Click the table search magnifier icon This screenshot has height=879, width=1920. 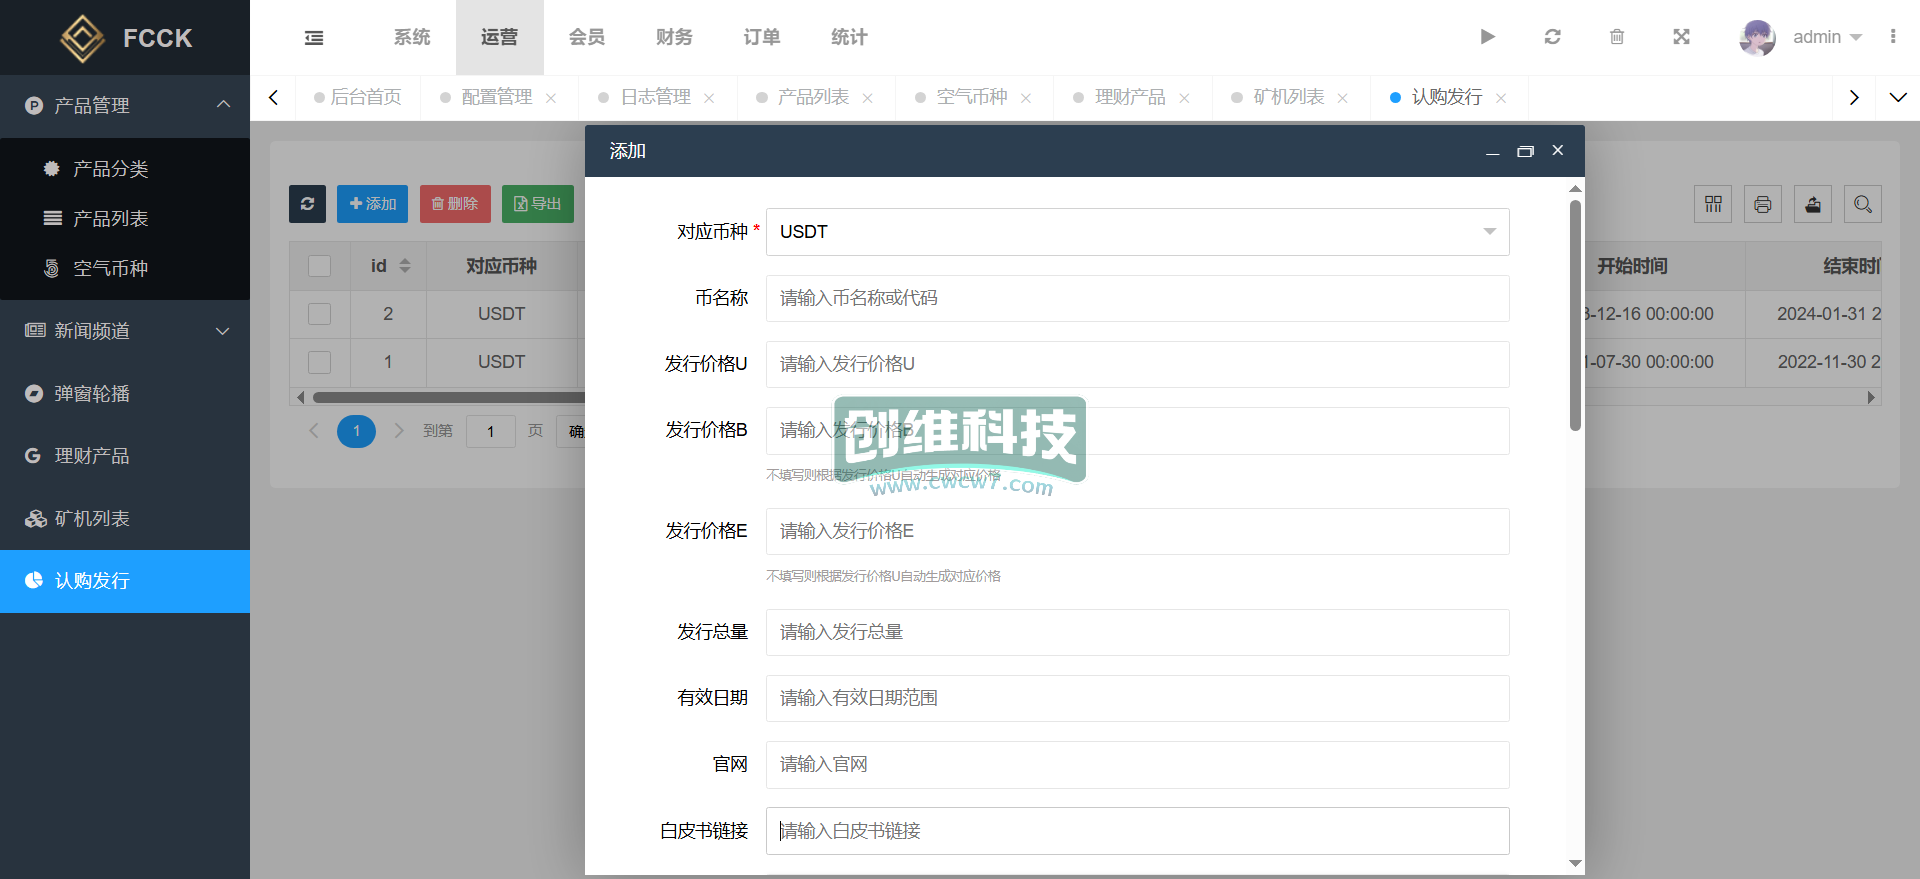tap(1862, 205)
